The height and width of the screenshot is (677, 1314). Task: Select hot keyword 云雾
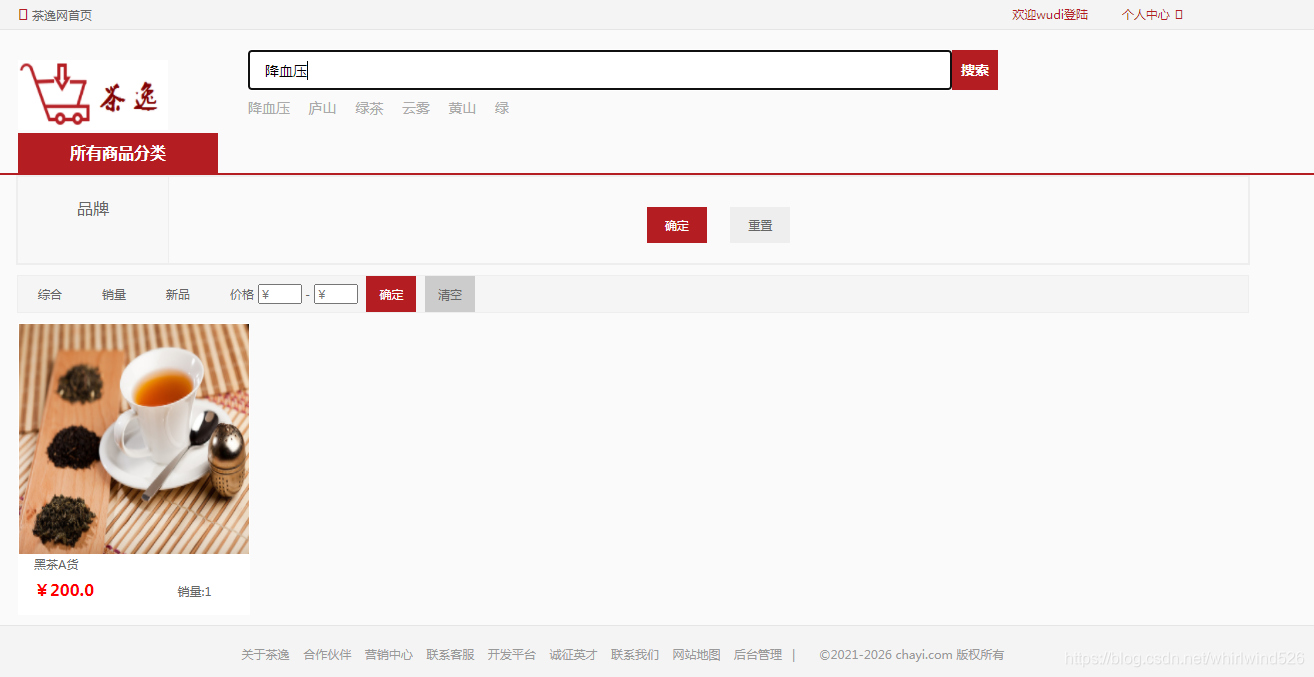pyautogui.click(x=416, y=108)
